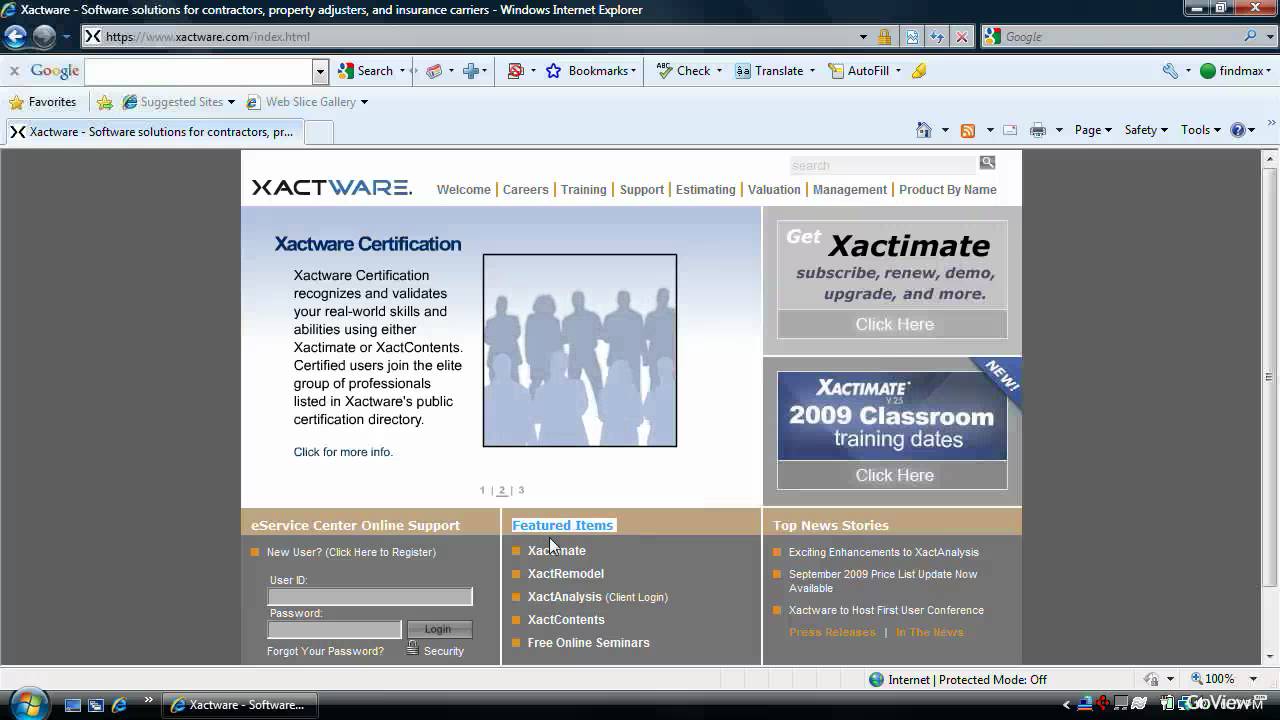Click the browser Back arrow button
1280x720 pixels.
(x=15, y=37)
